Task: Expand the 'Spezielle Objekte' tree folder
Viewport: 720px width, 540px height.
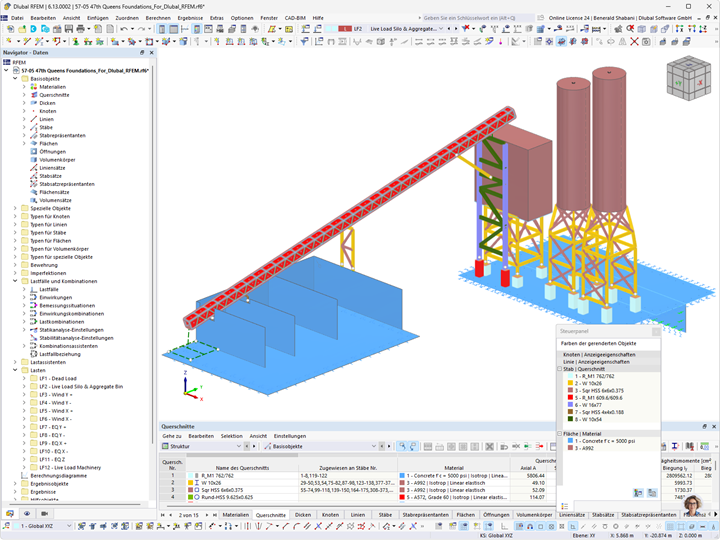Action: tap(15, 208)
